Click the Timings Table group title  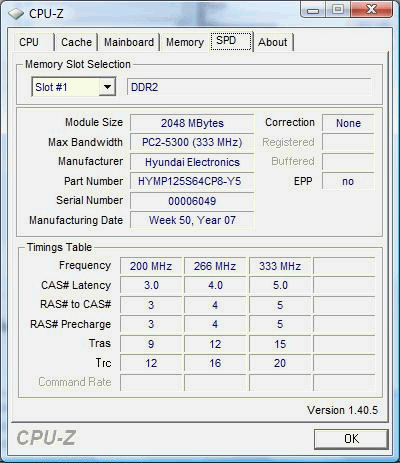(59, 247)
